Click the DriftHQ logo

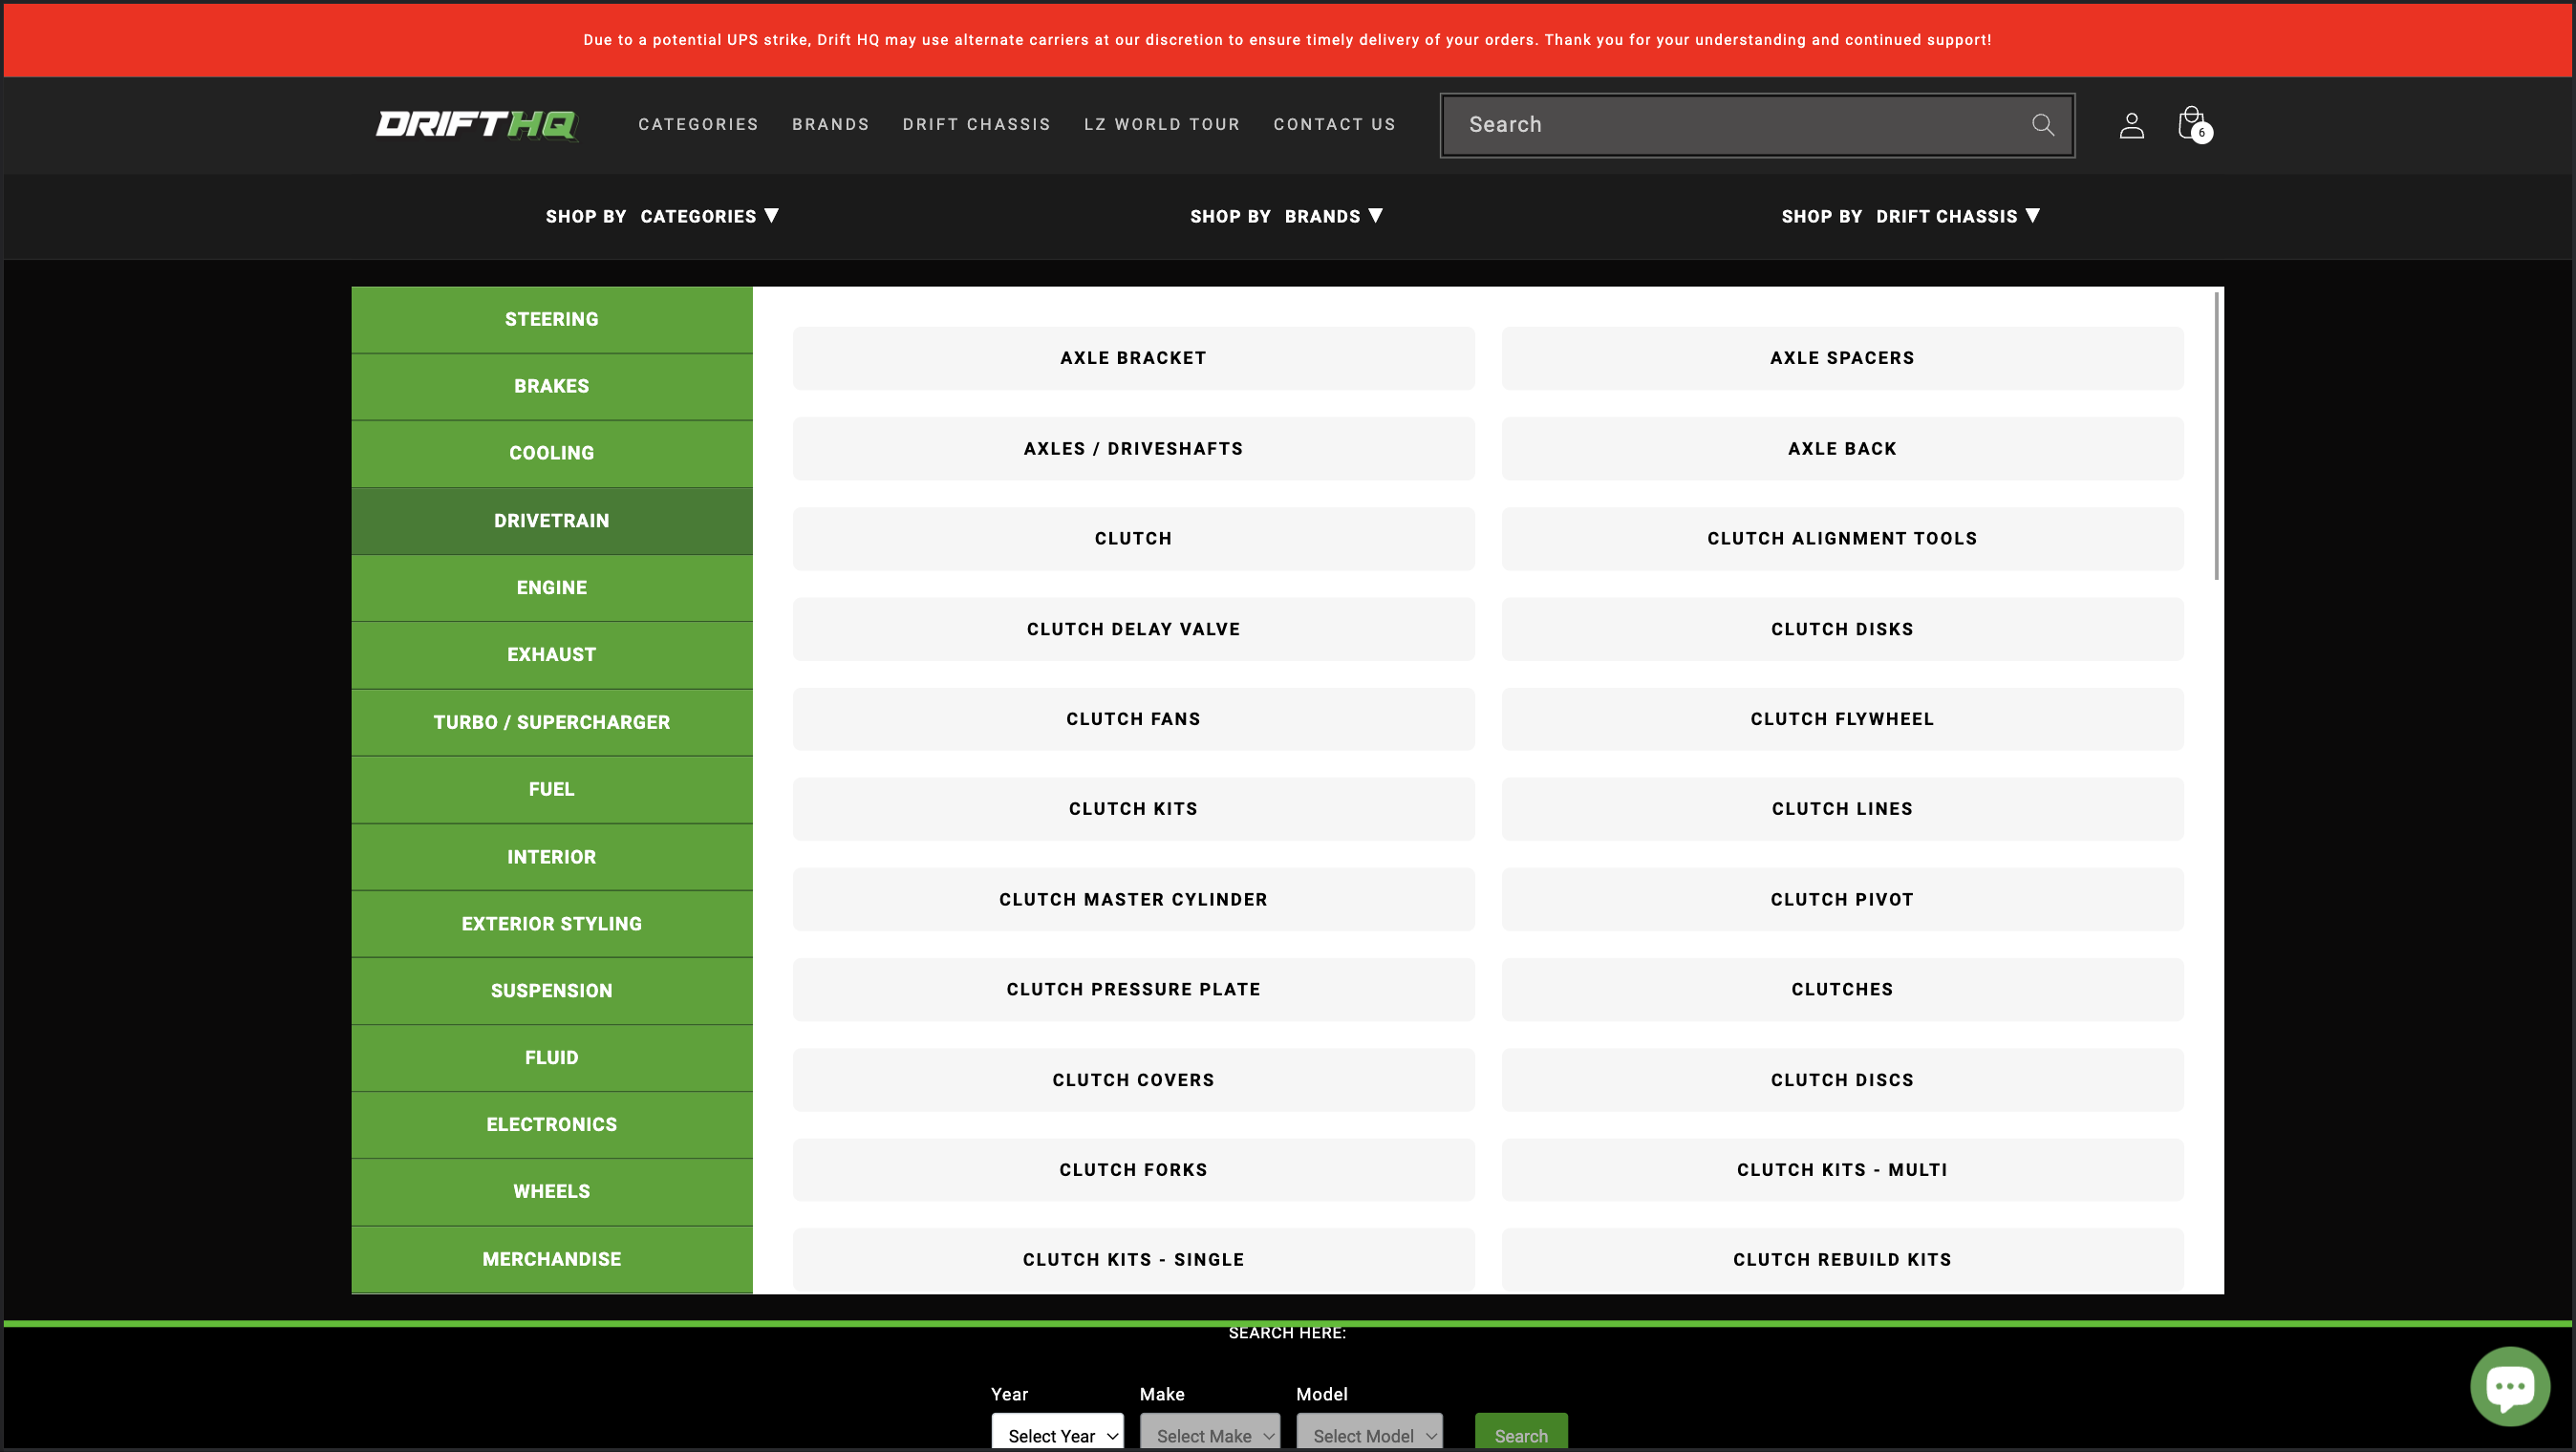[x=476, y=124]
